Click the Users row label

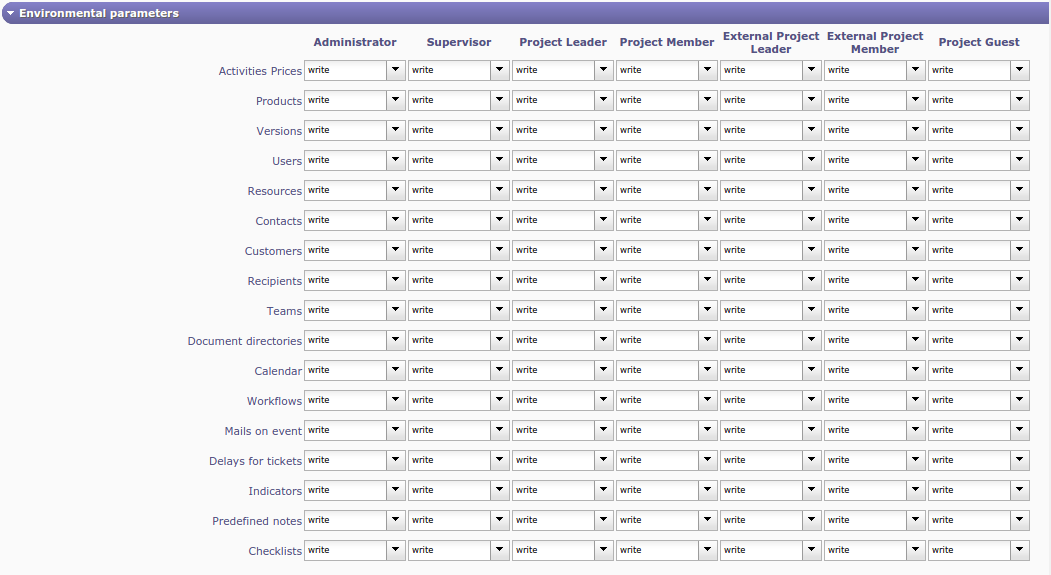(287, 162)
